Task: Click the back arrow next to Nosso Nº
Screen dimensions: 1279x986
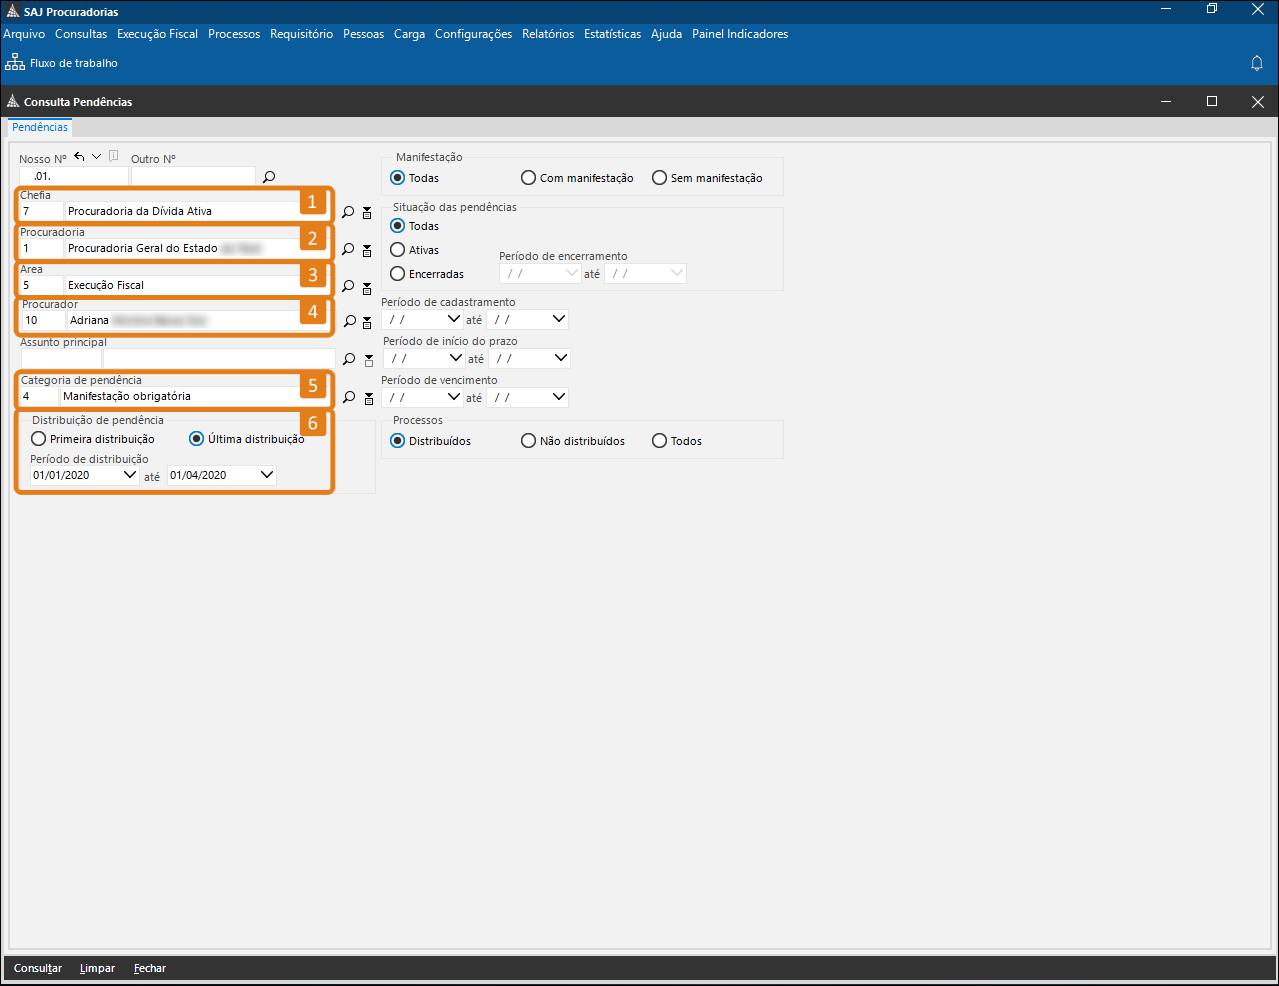Action: [x=79, y=156]
